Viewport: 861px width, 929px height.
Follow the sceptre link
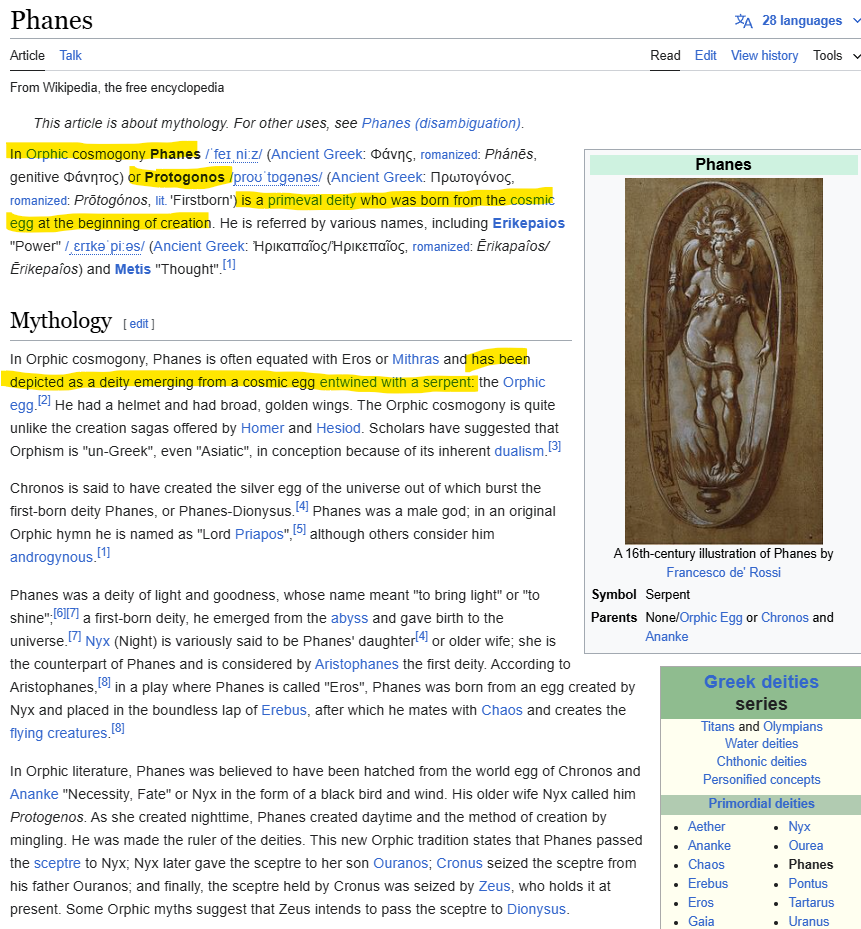57,864
